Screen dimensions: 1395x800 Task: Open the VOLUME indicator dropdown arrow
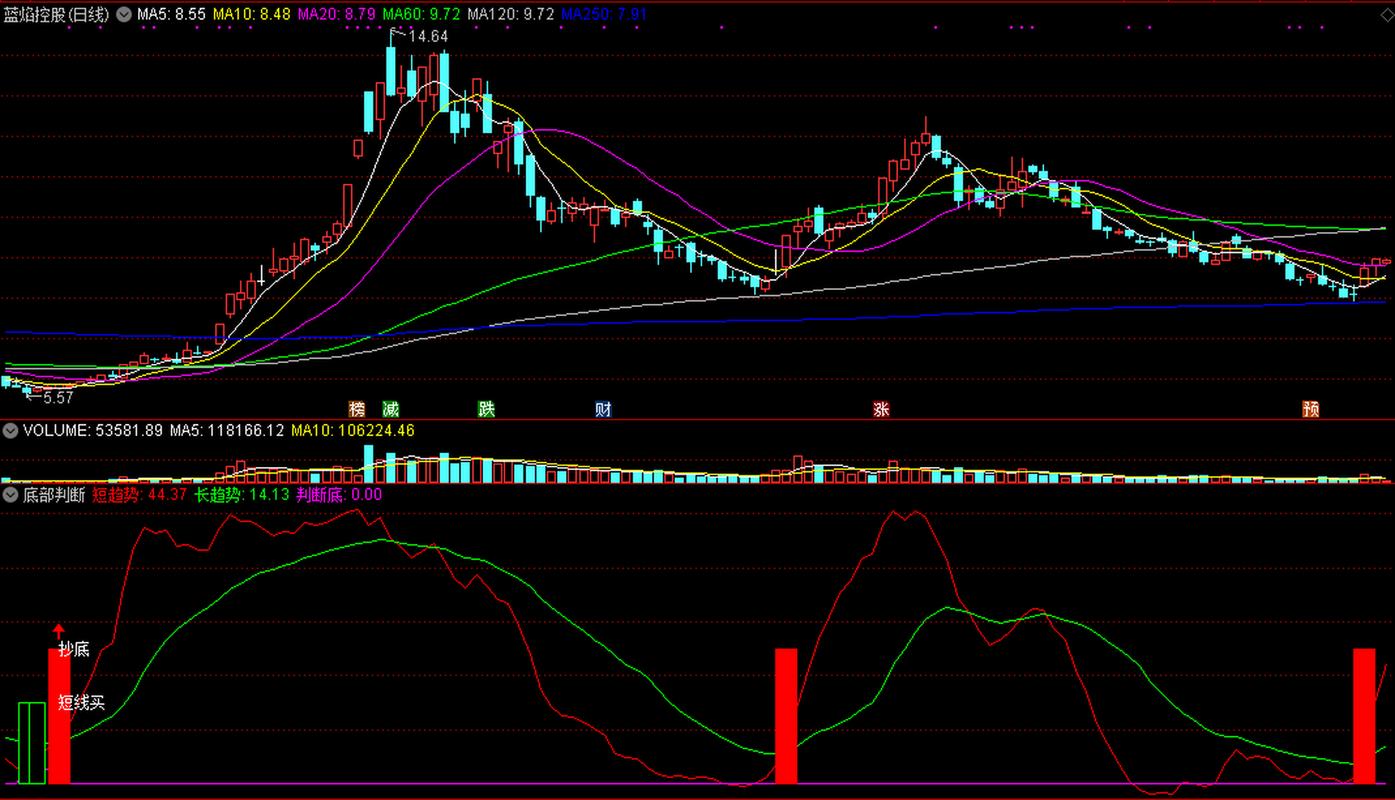click(x=10, y=431)
